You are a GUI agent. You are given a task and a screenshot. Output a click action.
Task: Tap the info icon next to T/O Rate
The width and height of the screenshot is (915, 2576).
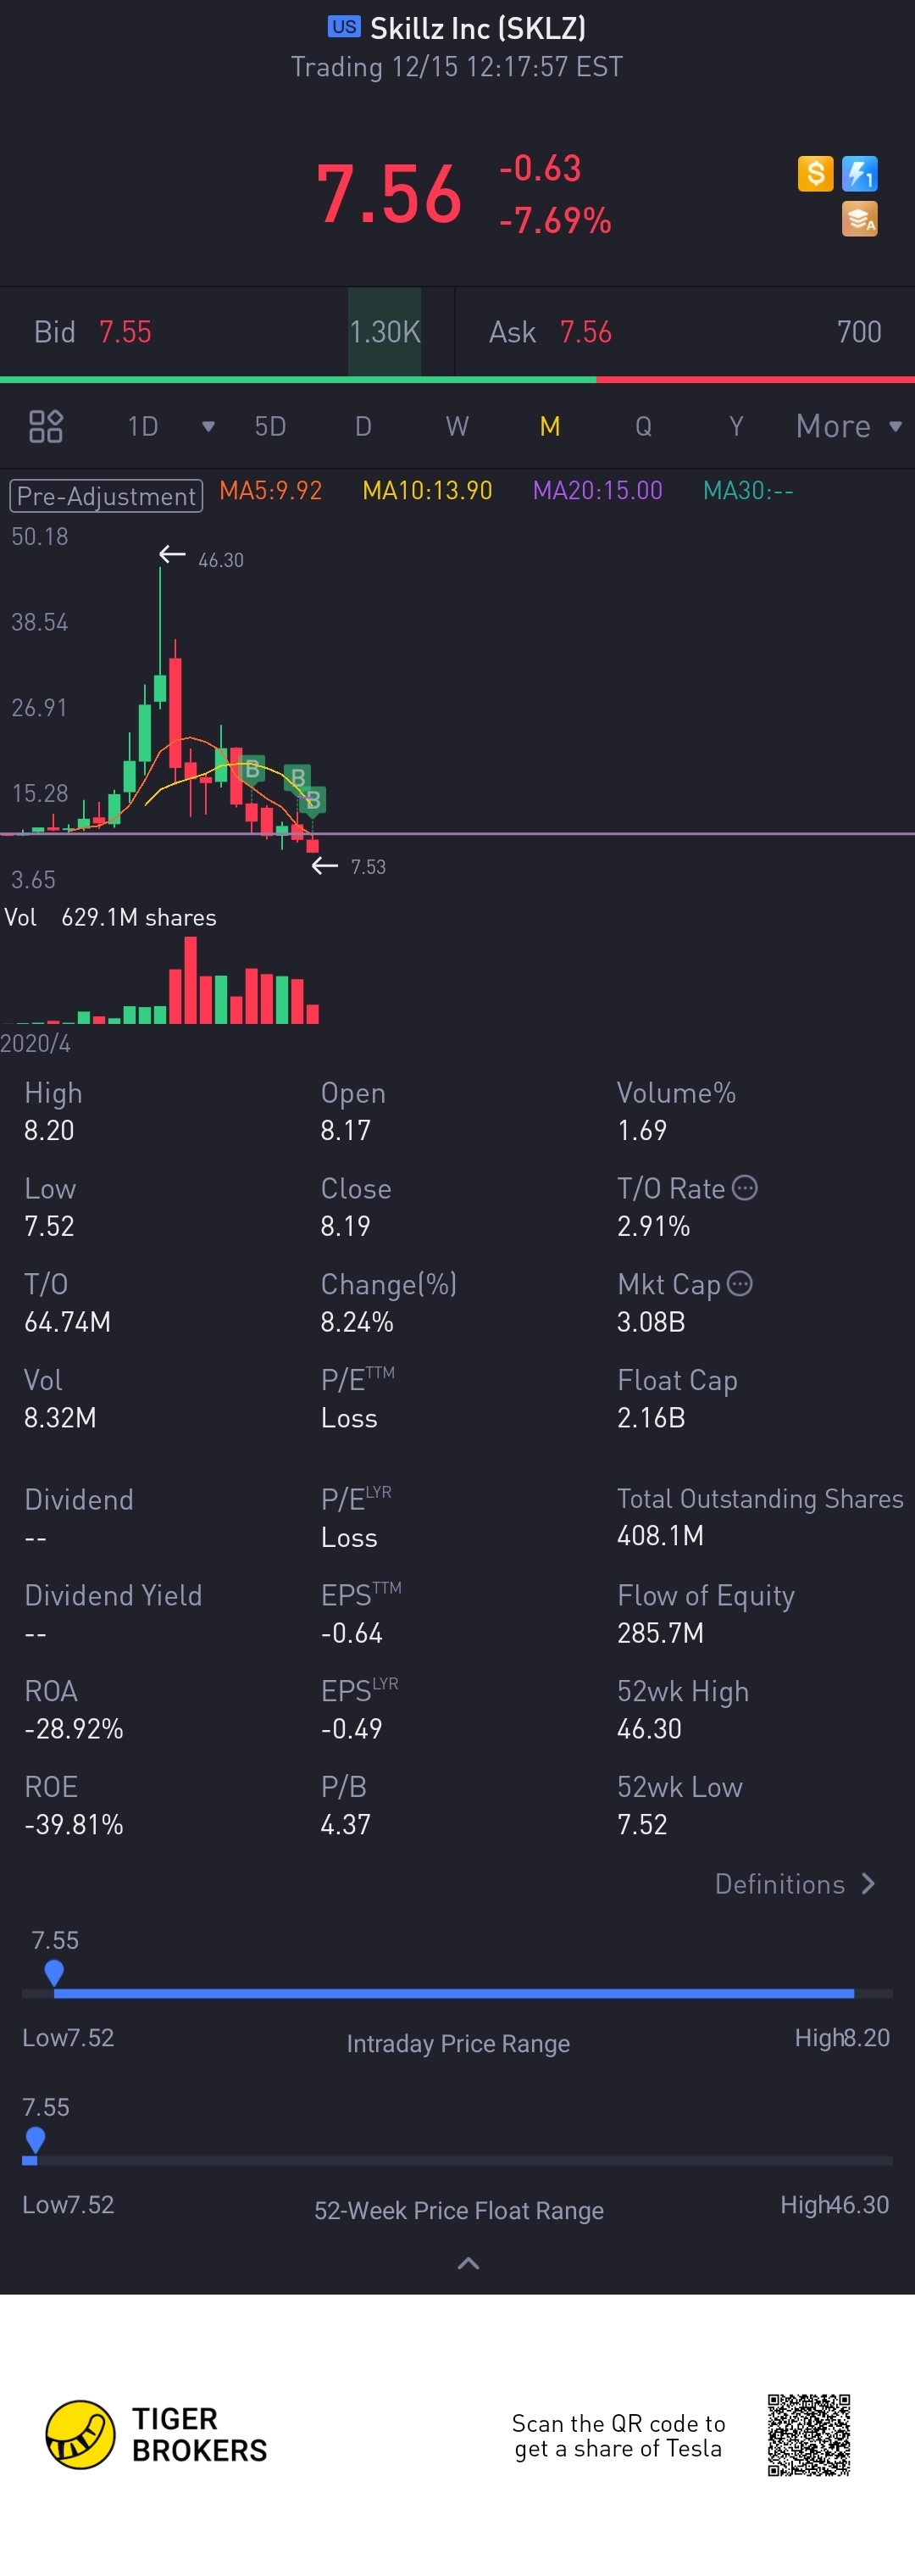coord(745,1187)
